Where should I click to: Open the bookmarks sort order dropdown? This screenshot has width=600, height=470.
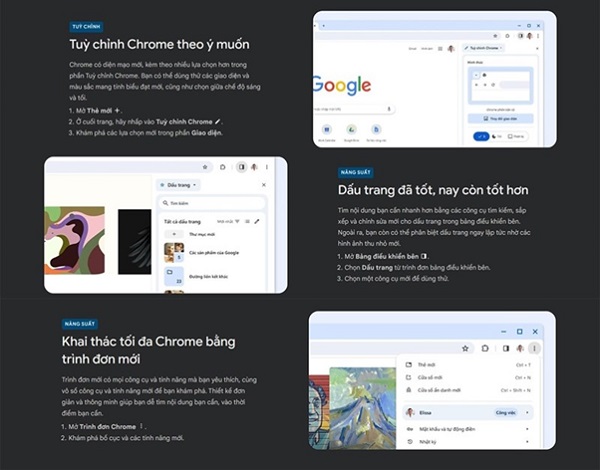tap(228, 221)
